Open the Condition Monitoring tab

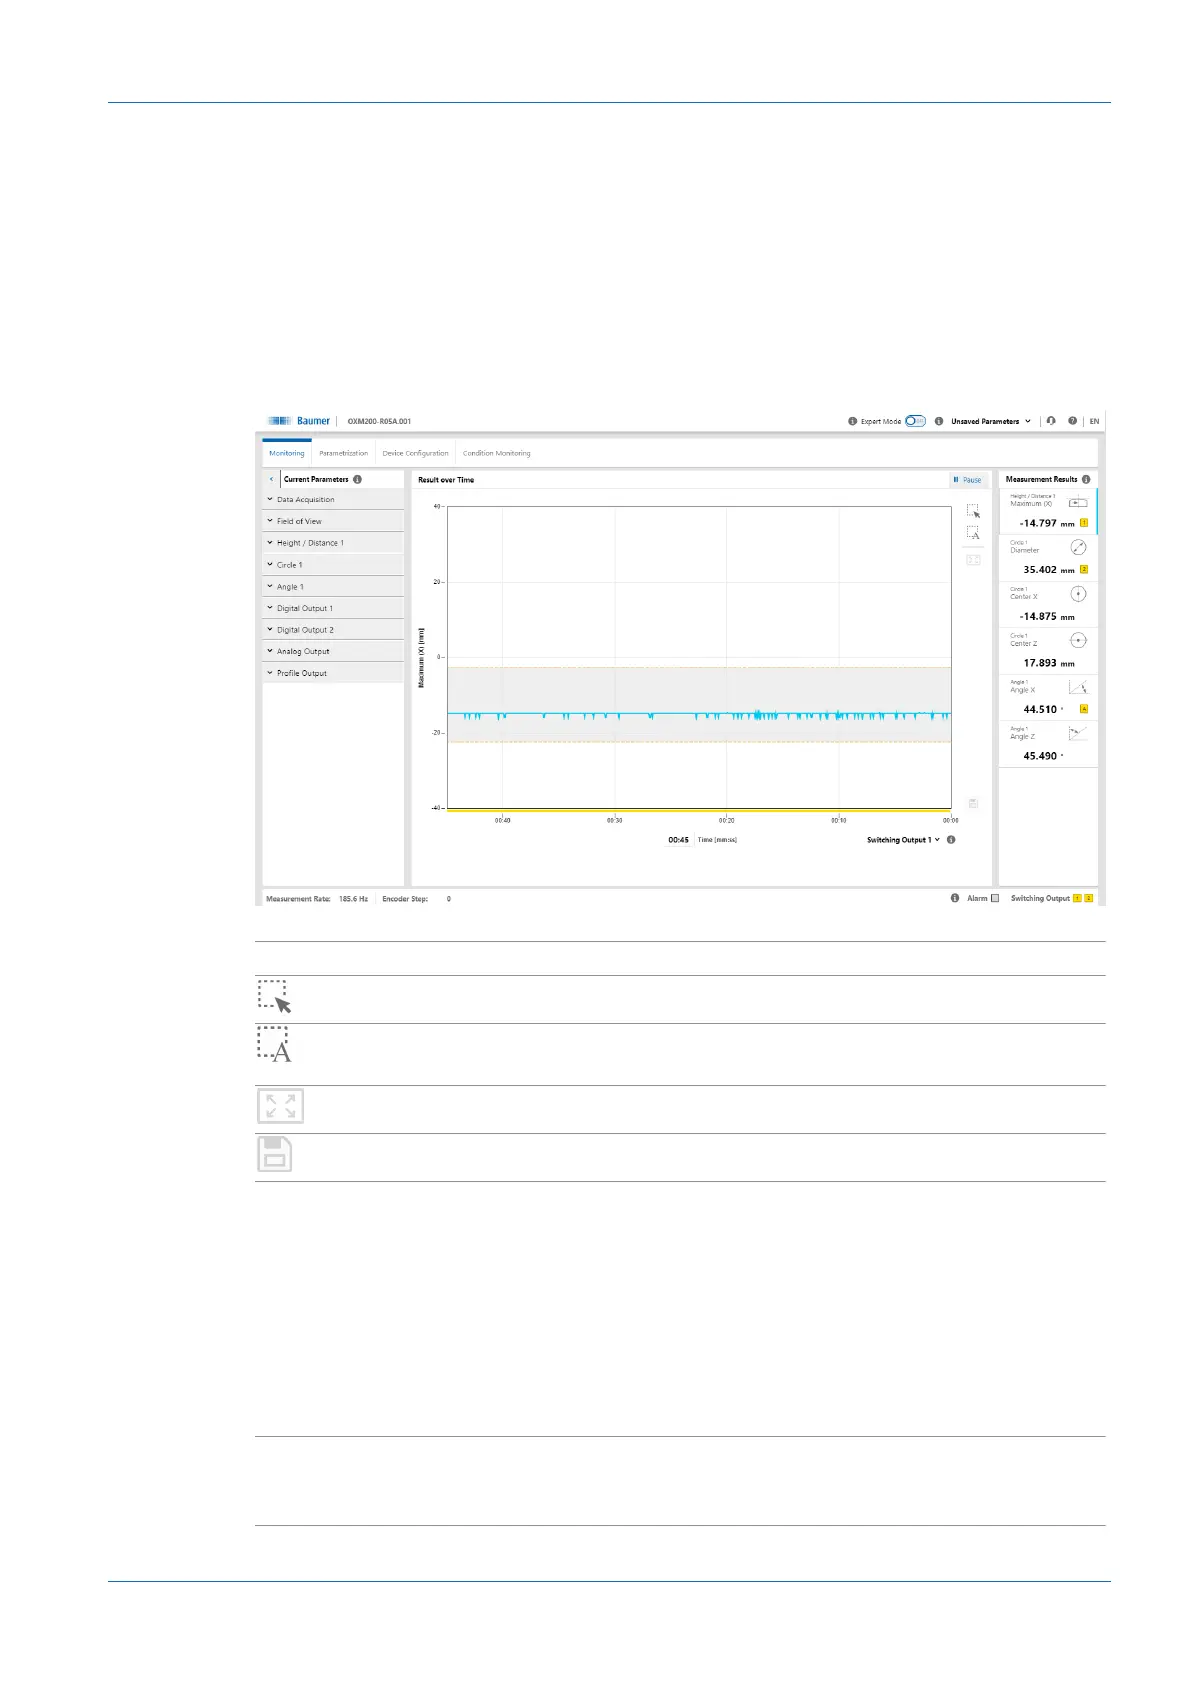click(496, 453)
